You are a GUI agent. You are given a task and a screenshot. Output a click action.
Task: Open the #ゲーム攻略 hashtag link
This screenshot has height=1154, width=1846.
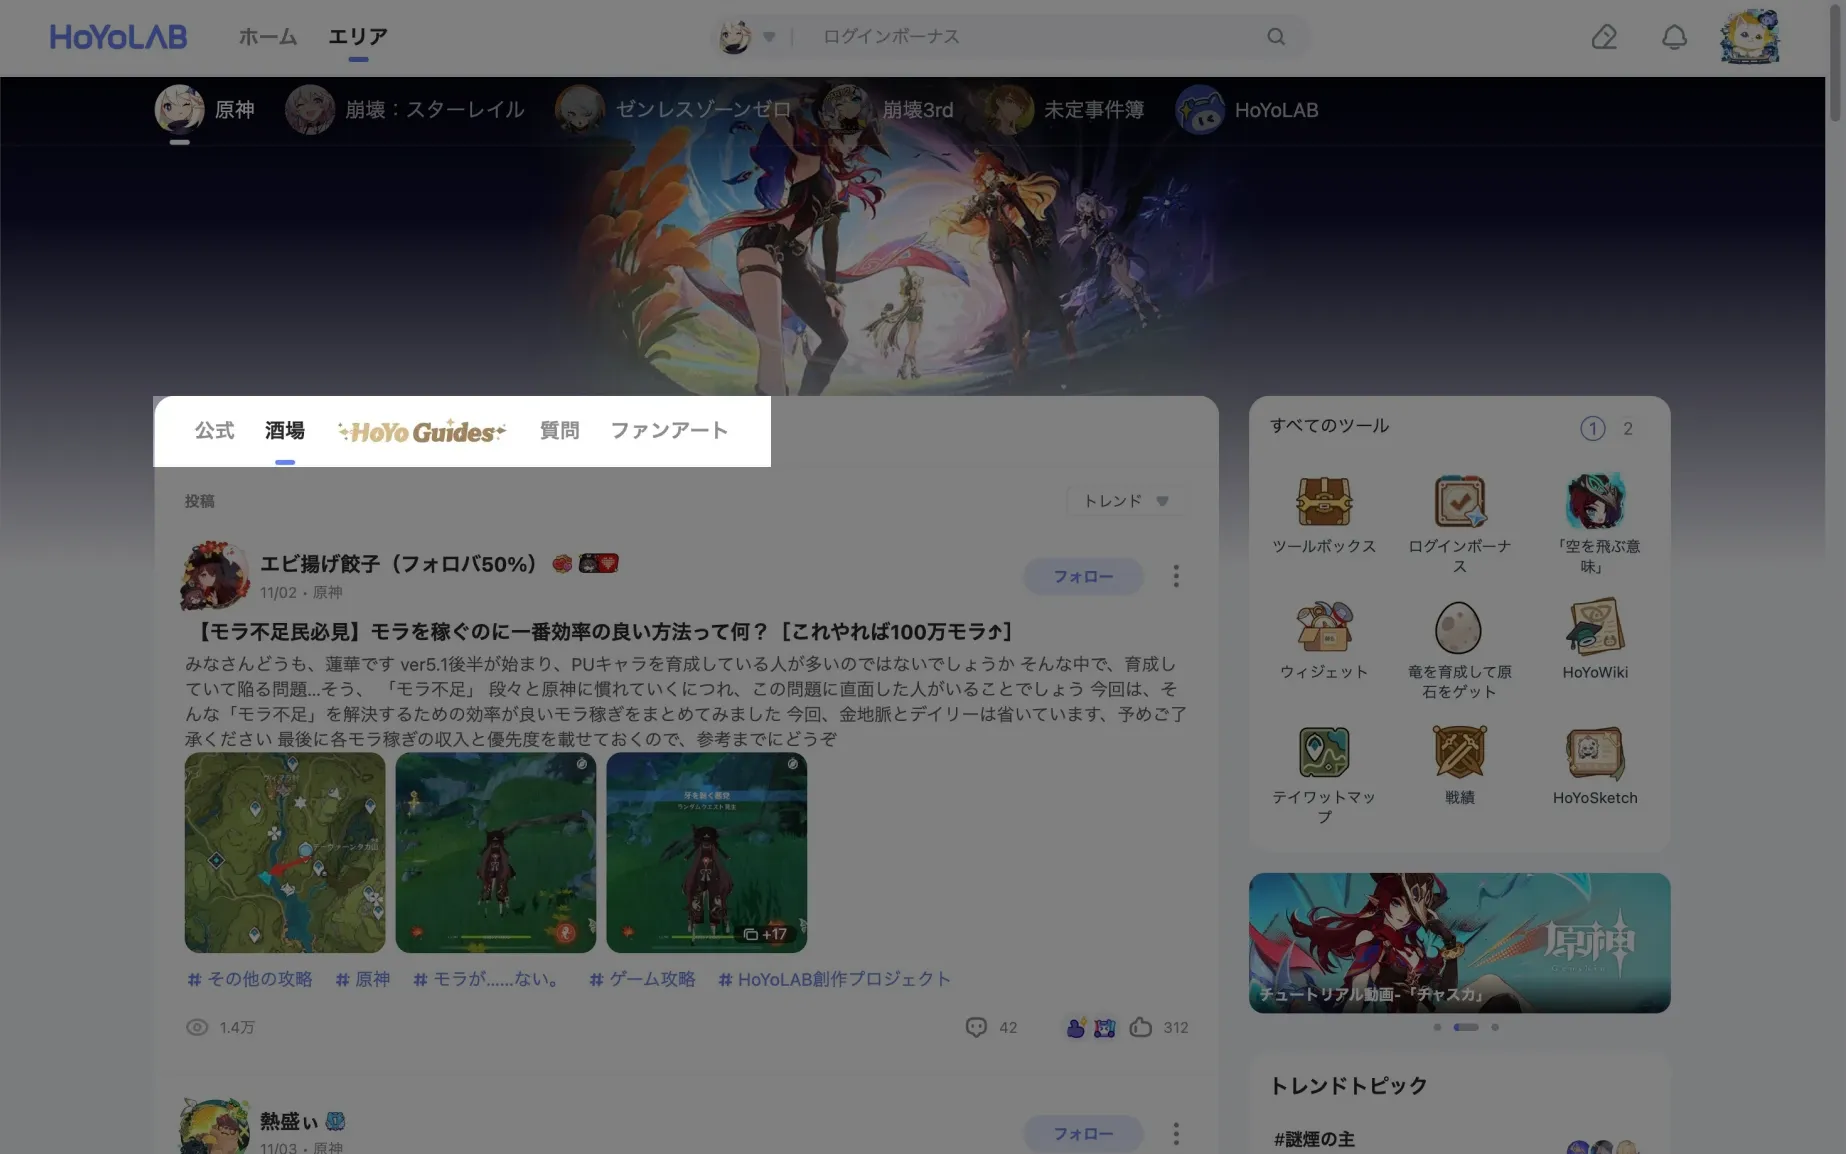click(642, 979)
